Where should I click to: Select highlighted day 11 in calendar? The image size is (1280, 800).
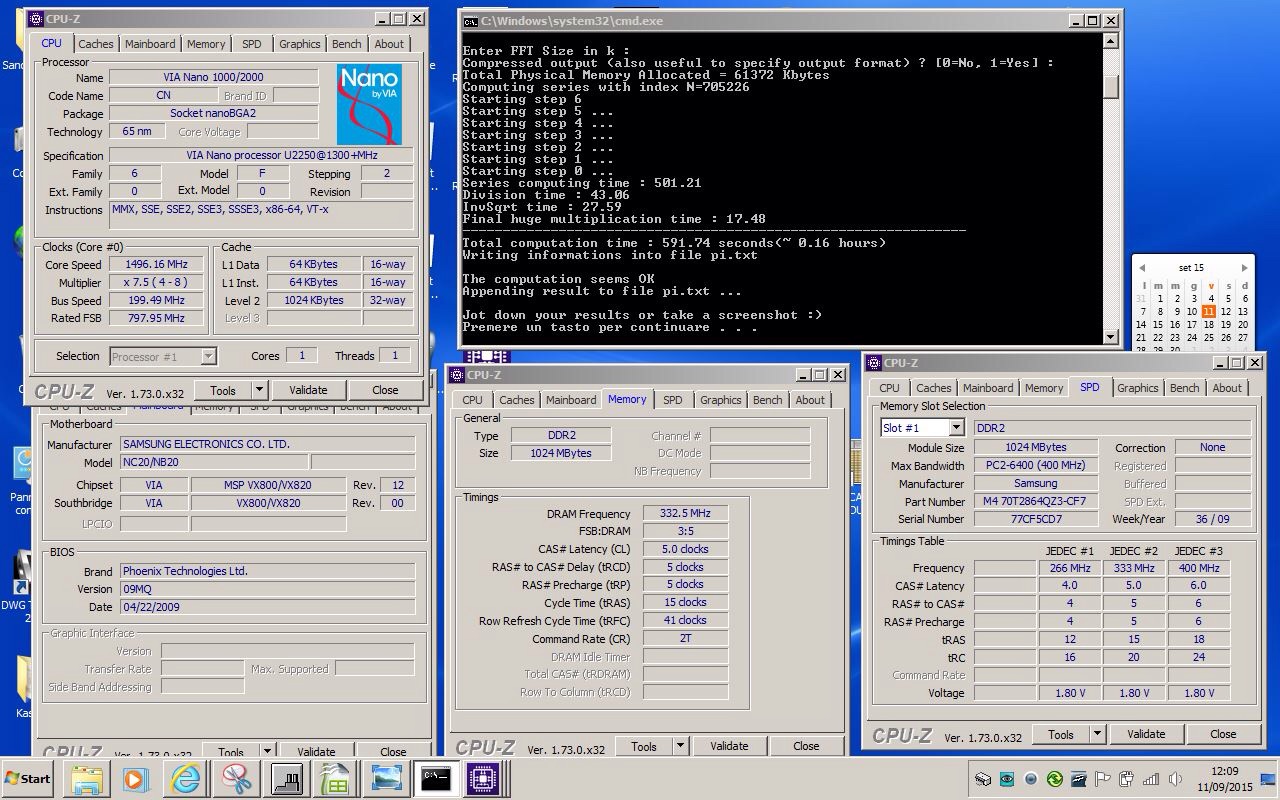[x=1208, y=311]
